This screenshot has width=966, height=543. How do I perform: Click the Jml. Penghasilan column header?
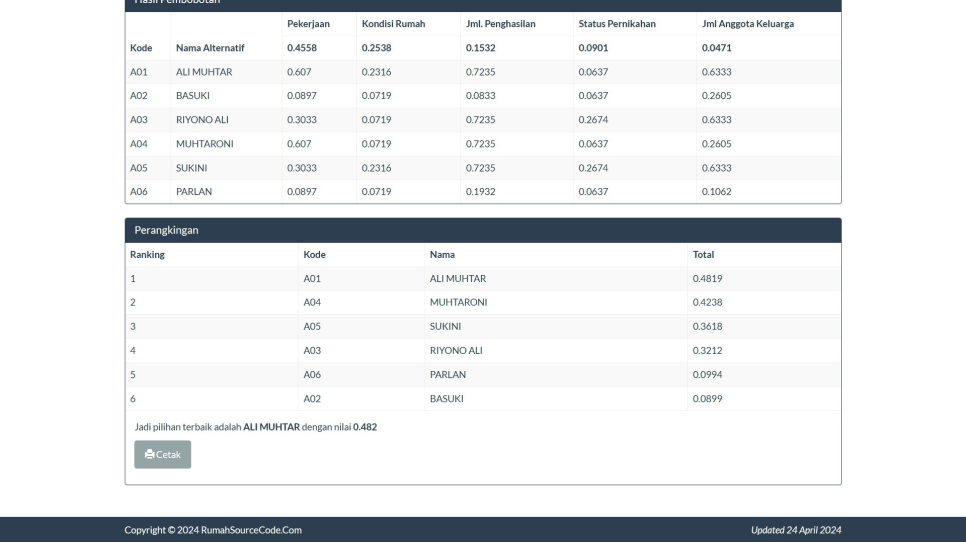click(x=501, y=24)
